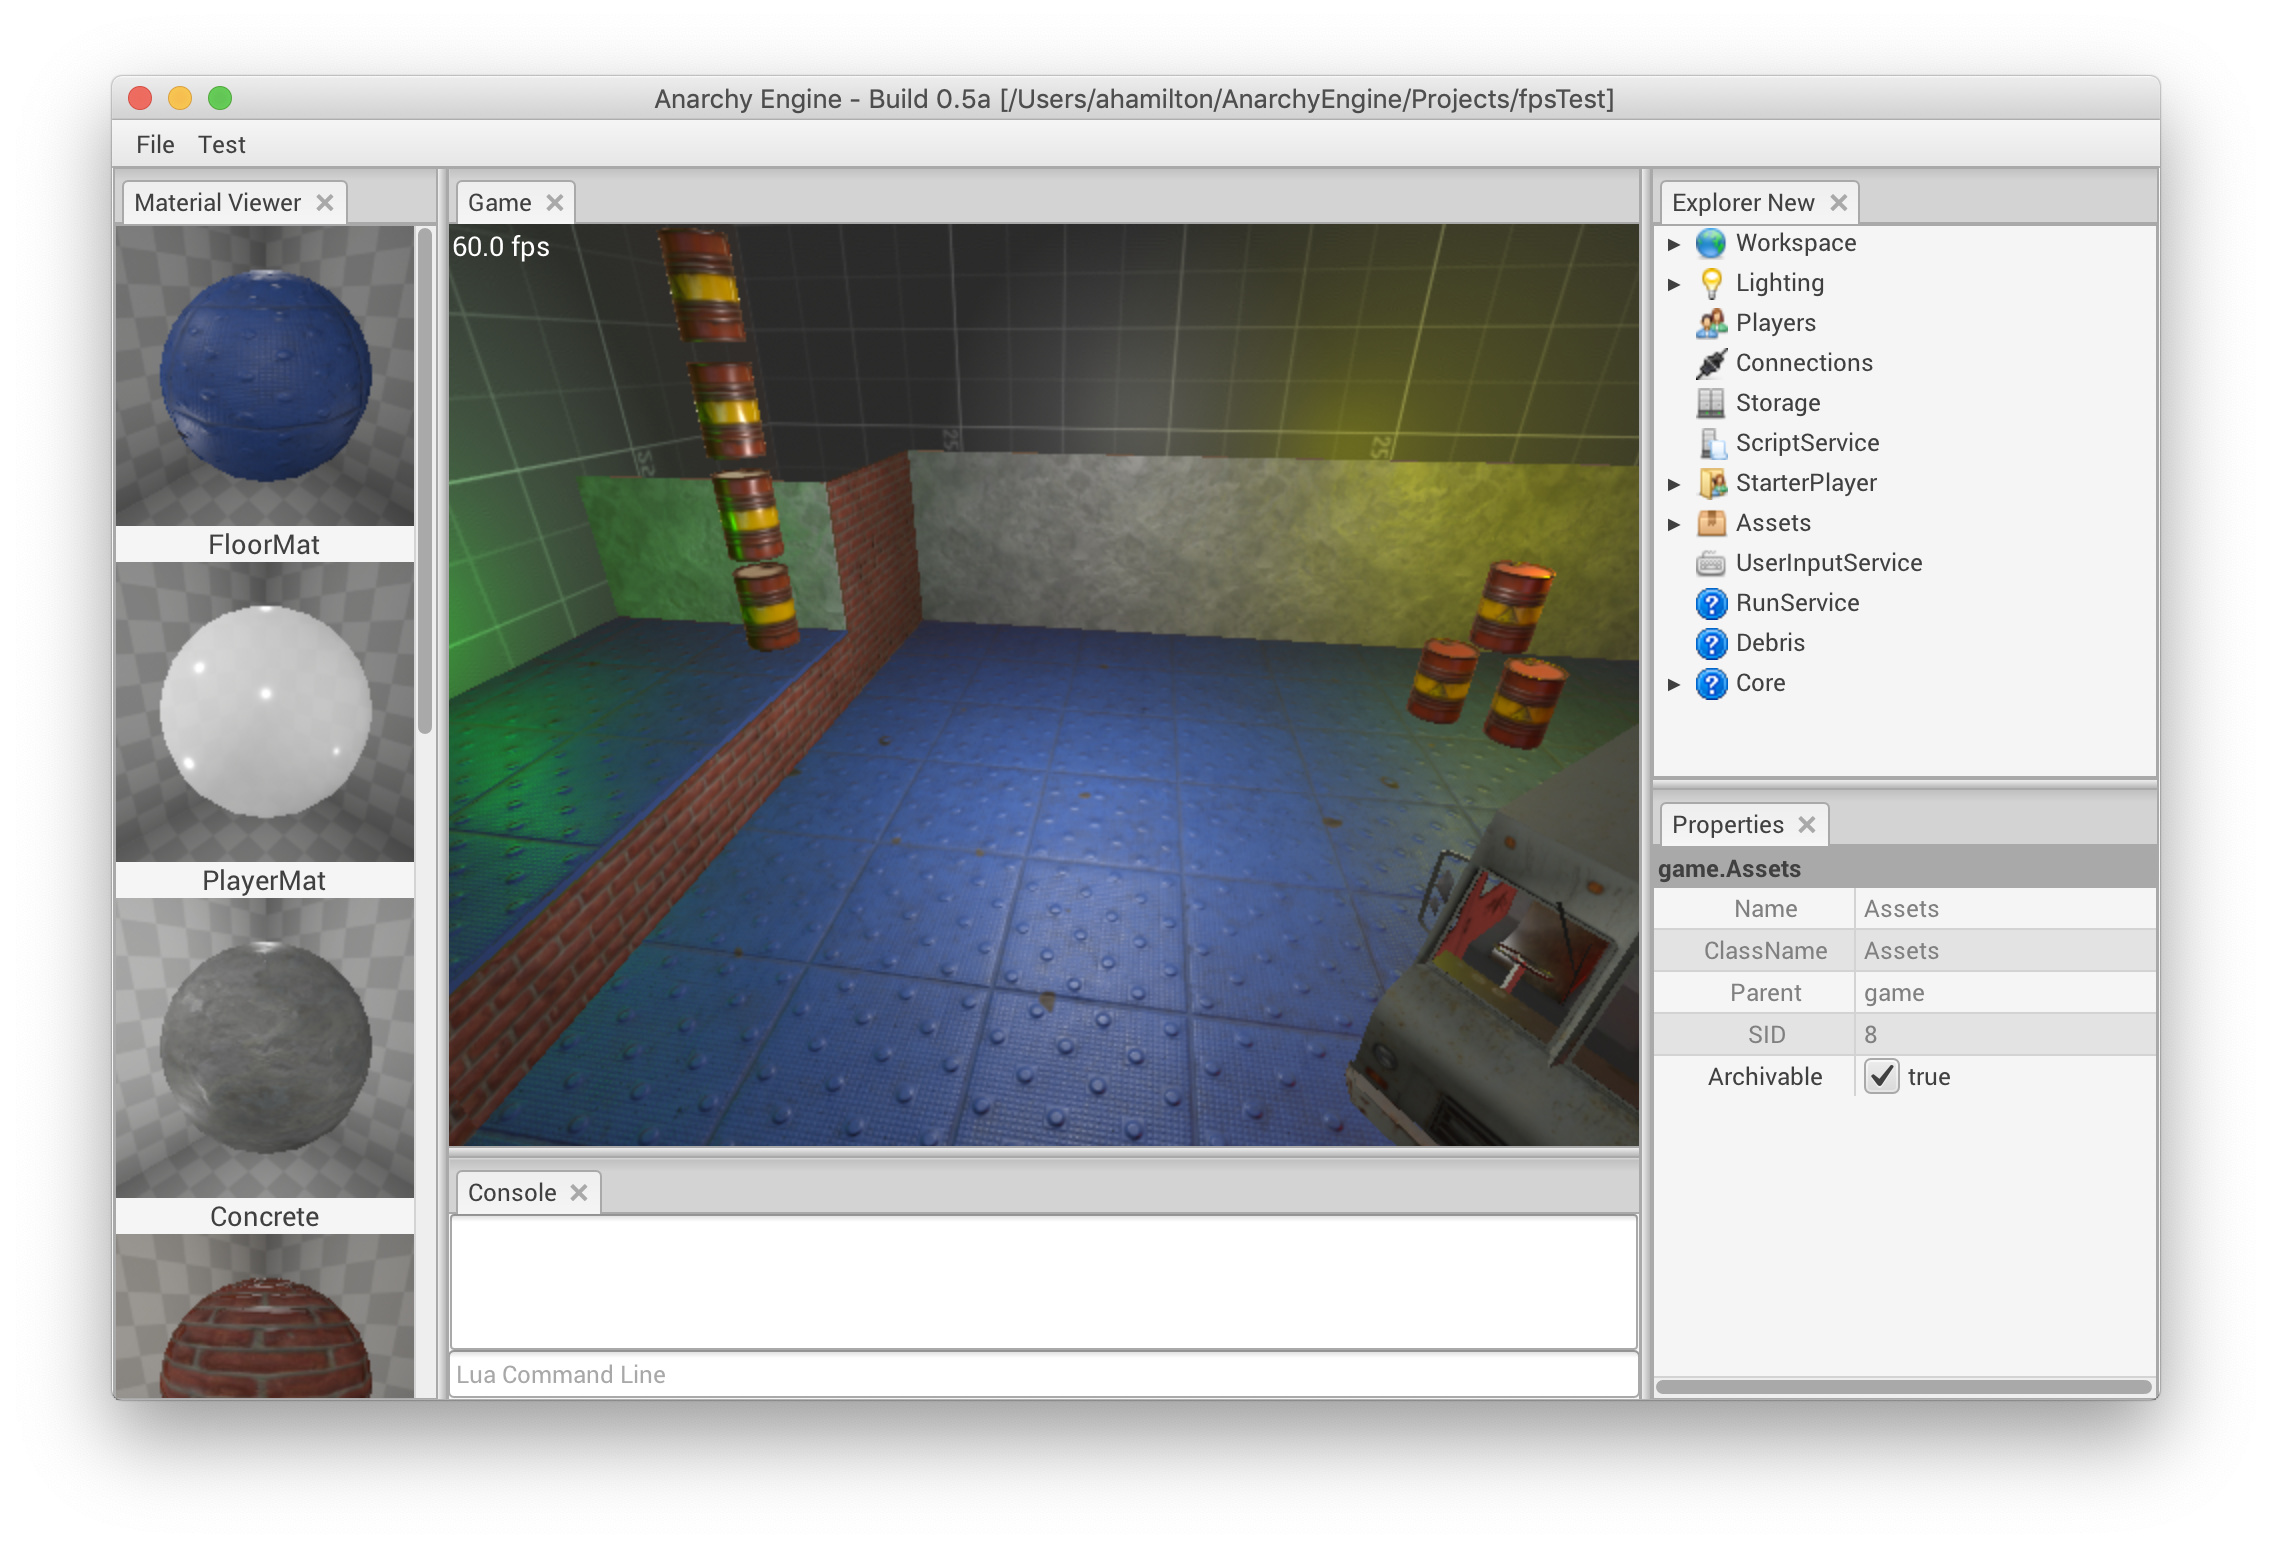Click the Workspace globe icon
This screenshot has height=1548, width=2272.
[1711, 243]
